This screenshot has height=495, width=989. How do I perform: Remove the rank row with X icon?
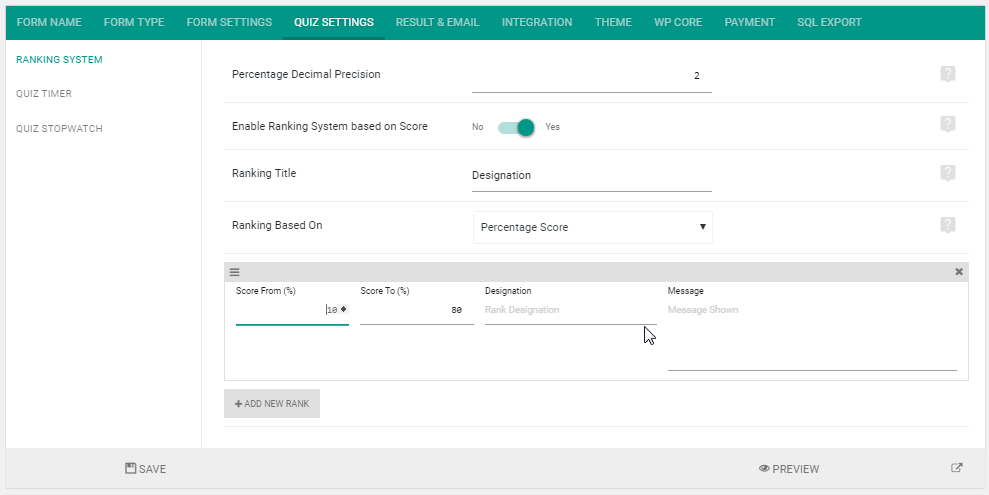pyautogui.click(x=959, y=272)
